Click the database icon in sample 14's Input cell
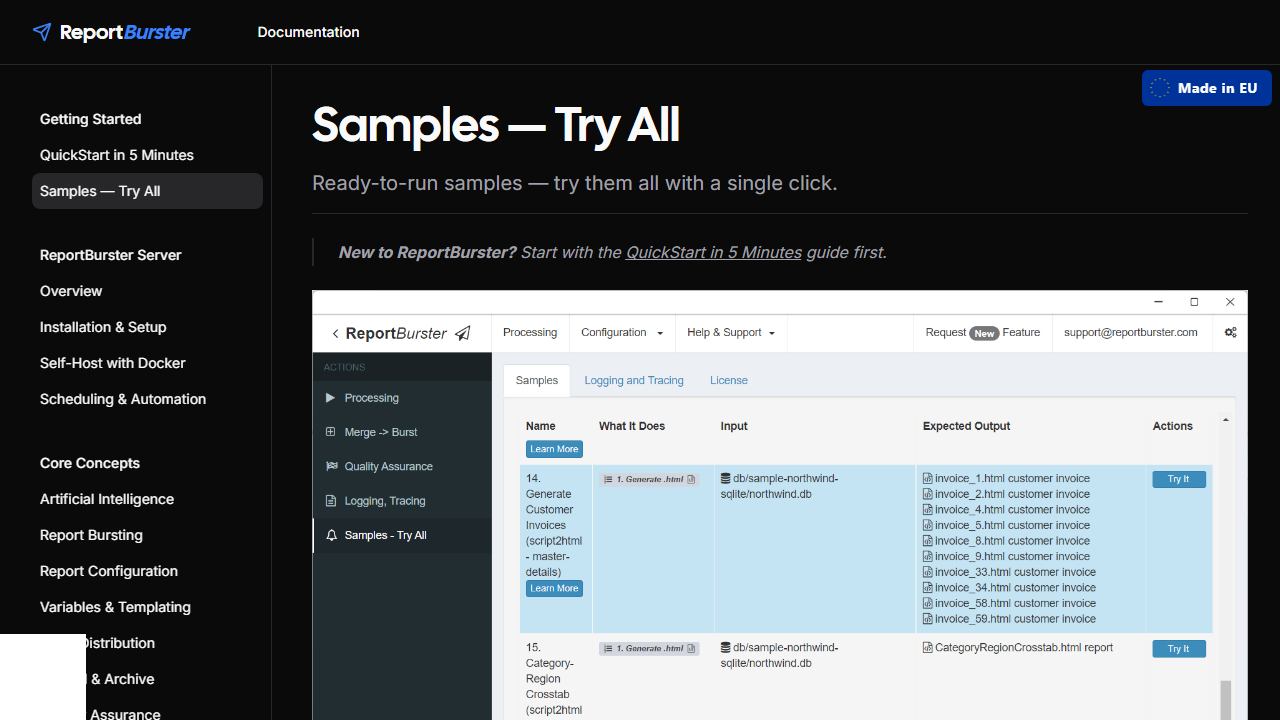1280x720 pixels. [x=725, y=478]
